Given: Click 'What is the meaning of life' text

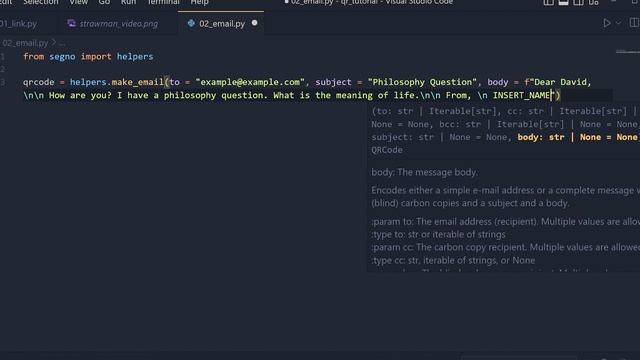Looking at the screenshot, I should coord(346,96).
